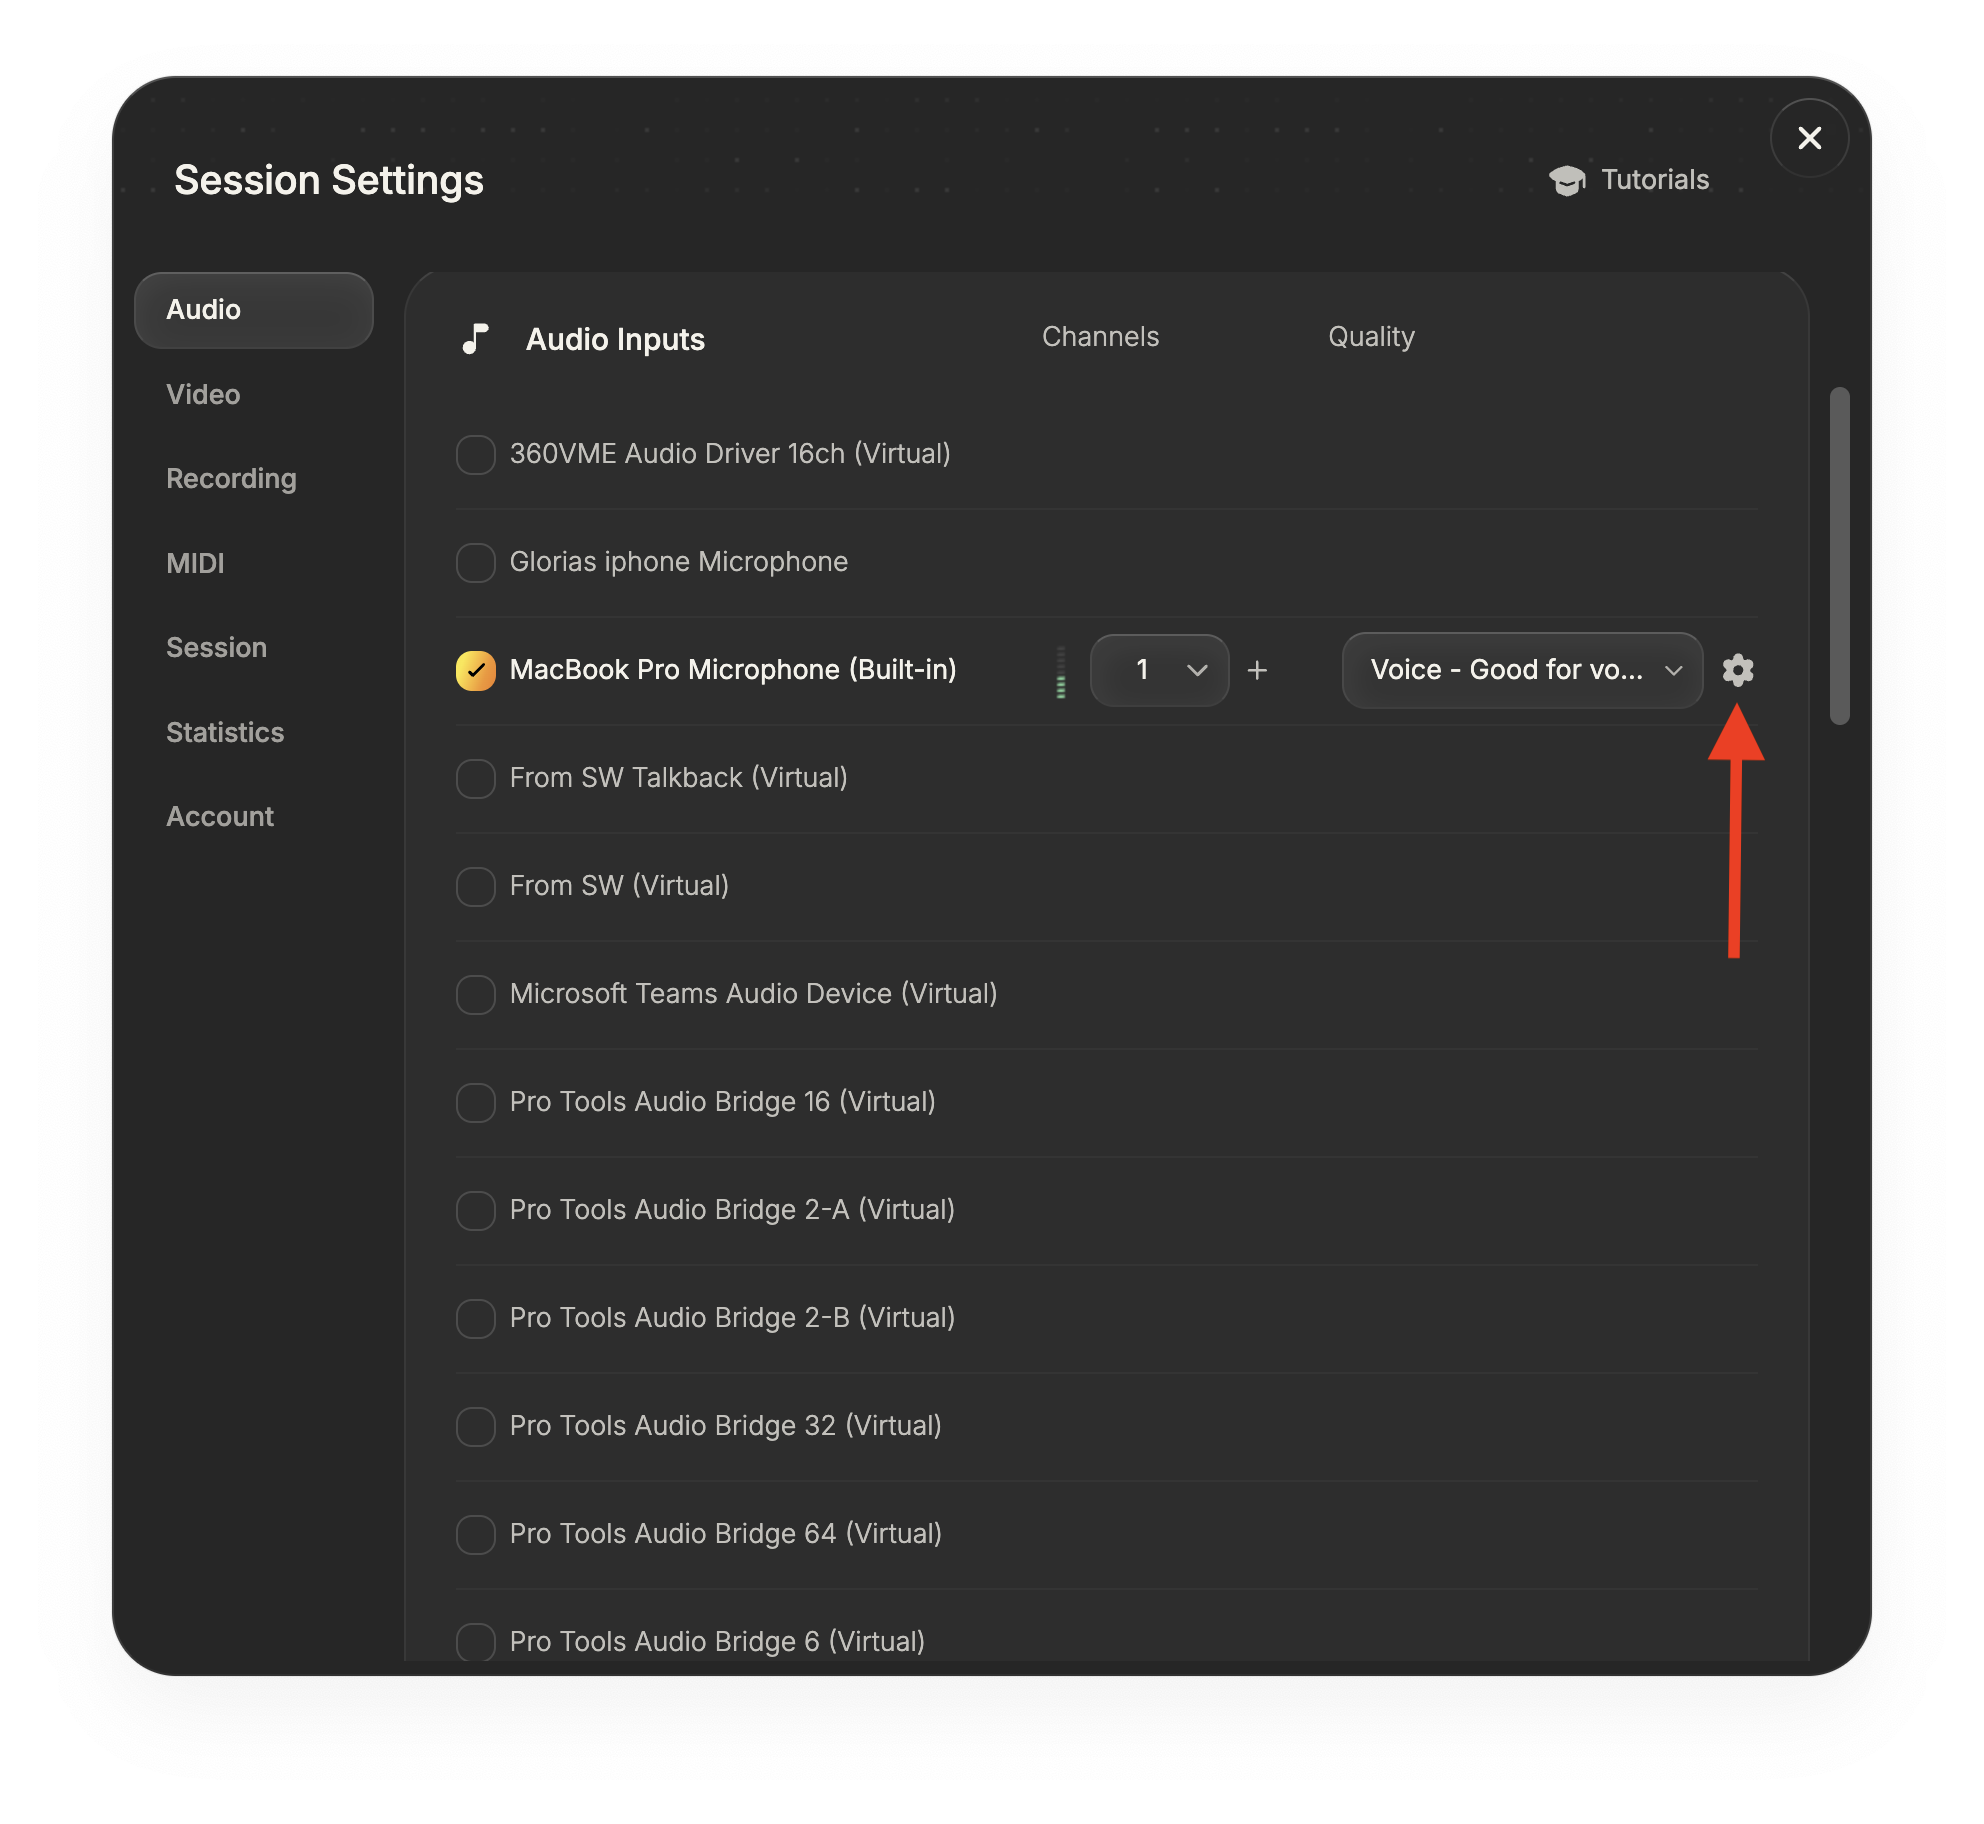
Task: Enable Glorias iphone Microphone input
Action: coord(476,562)
